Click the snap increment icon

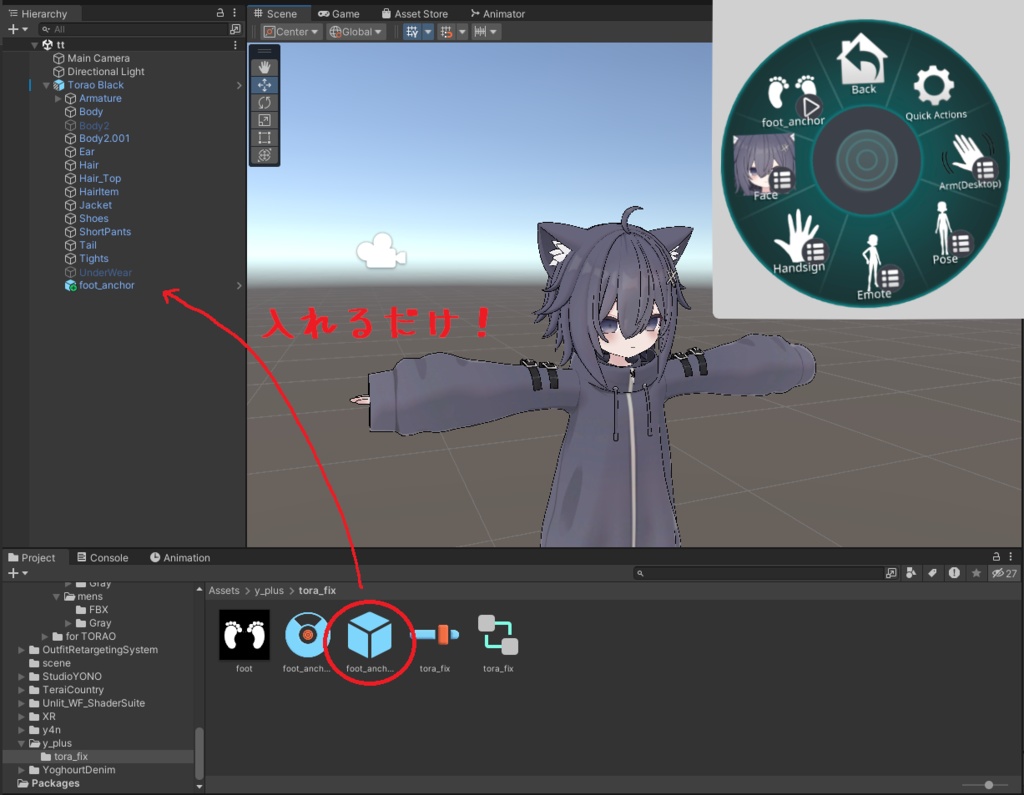point(447,31)
